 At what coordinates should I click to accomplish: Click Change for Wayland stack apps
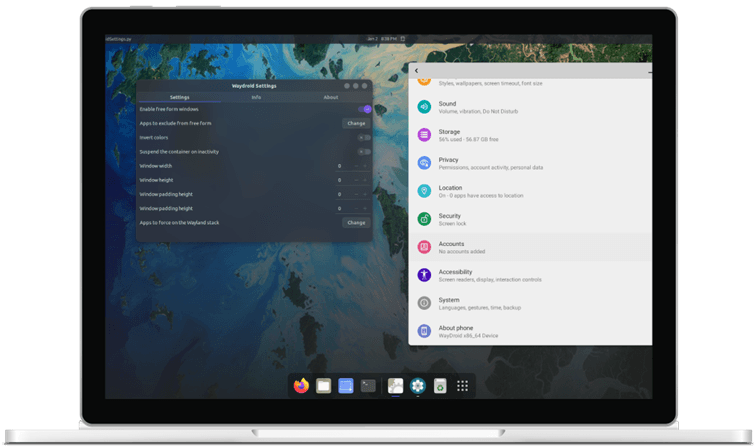coord(356,222)
